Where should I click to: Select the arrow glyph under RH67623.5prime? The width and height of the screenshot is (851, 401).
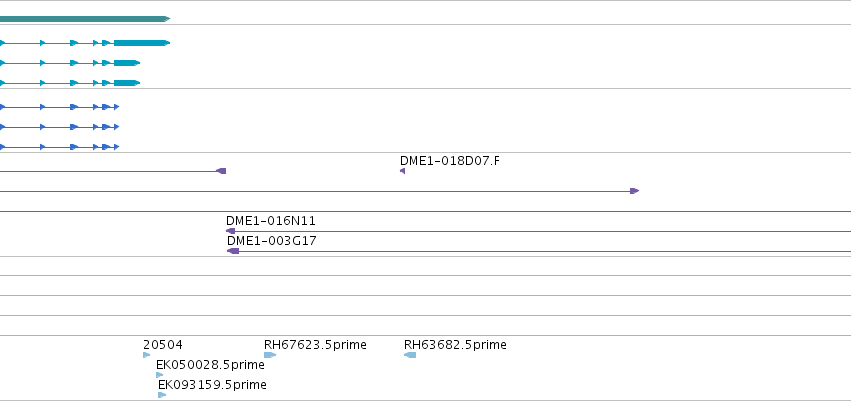[270, 355]
